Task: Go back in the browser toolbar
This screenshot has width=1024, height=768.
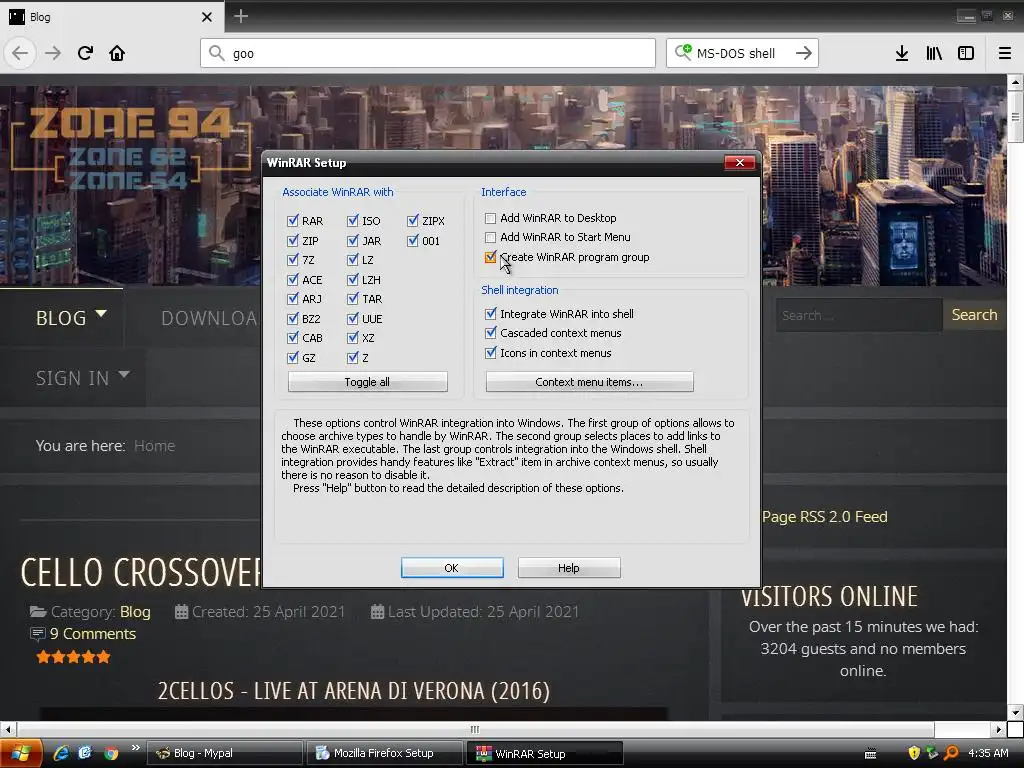Action: click(20, 53)
